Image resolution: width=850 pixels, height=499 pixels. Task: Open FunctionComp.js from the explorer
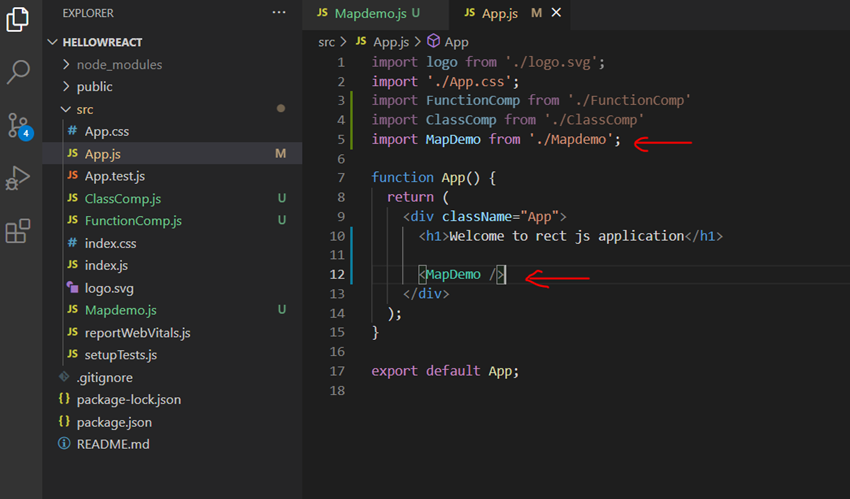(x=133, y=221)
